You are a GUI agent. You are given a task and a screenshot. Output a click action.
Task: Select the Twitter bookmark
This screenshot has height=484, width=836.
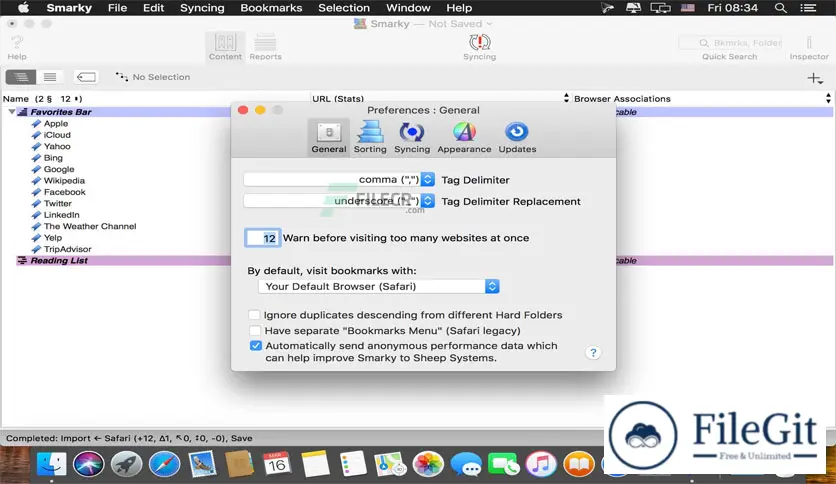58,204
